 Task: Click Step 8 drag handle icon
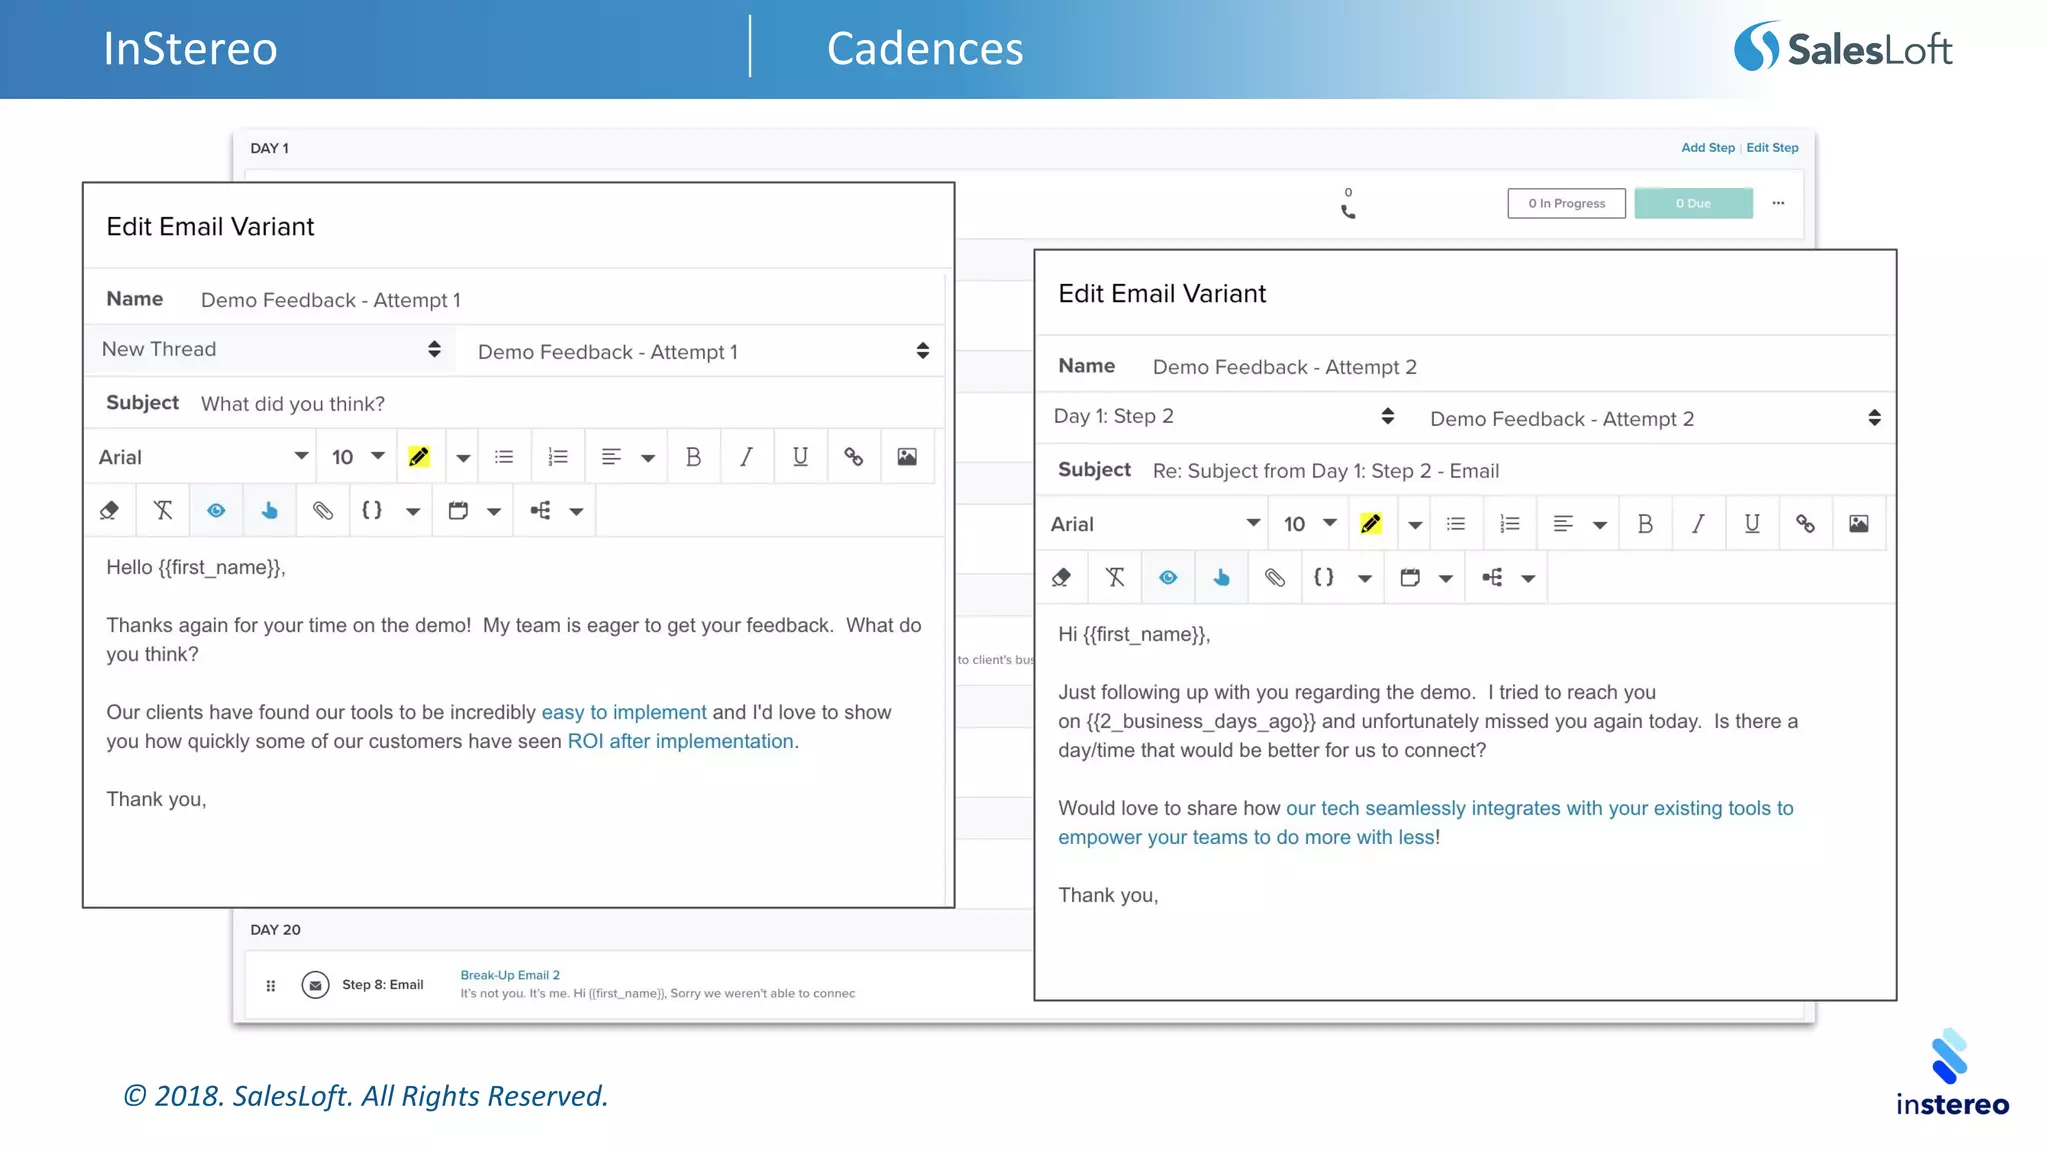tap(271, 986)
